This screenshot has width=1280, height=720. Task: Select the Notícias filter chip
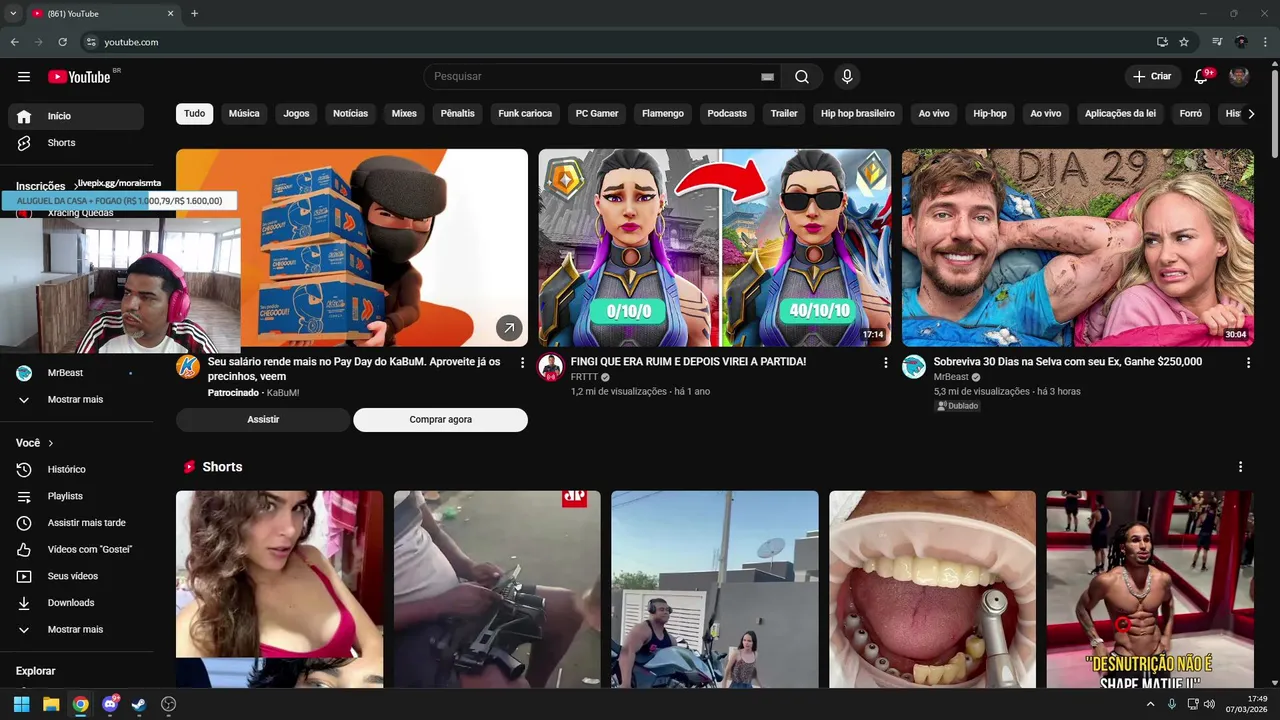pyautogui.click(x=351, y=114)
